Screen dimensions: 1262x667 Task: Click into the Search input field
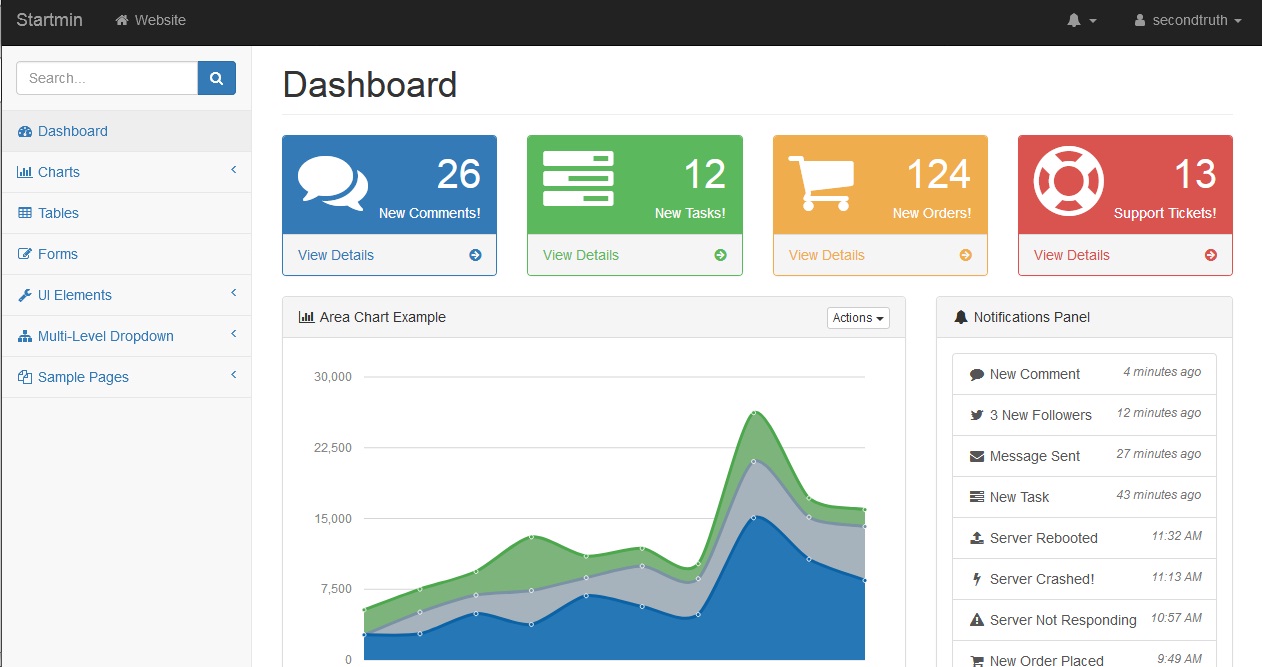[x=107, y=78]
